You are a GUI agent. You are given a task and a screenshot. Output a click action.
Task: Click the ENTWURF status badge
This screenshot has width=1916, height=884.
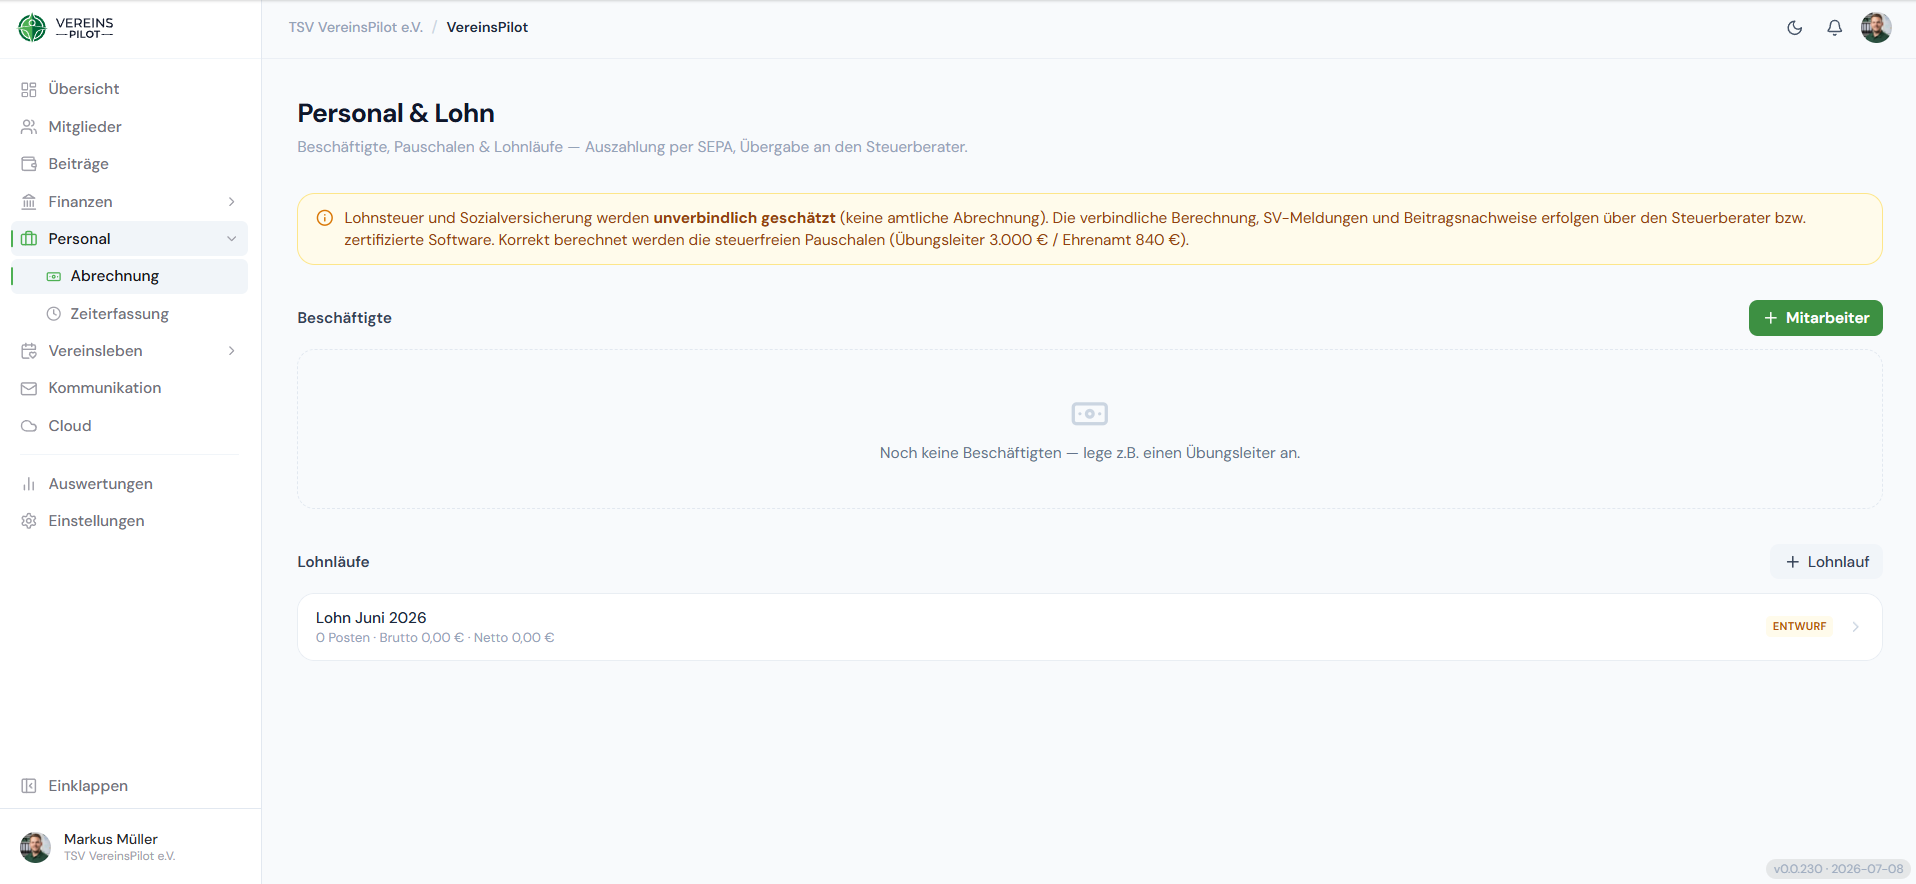point(1799,627)
